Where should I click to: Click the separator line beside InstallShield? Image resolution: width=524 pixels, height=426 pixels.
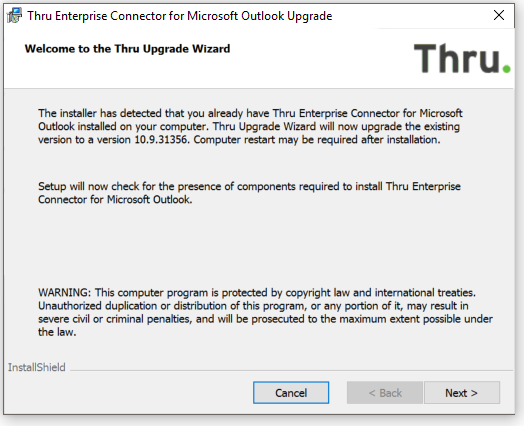pyautogui.click(x=291, y=370)
